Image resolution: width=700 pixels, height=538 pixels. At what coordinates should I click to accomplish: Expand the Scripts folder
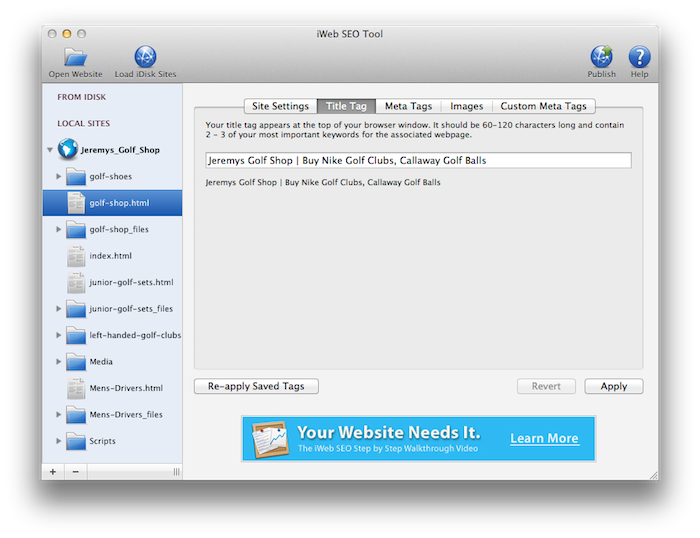(x=58, y=441)
